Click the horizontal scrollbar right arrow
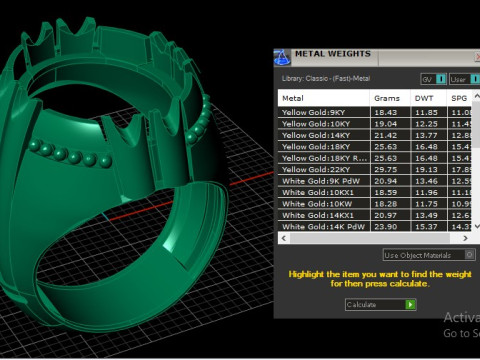Viewport: 480px width, 360px height. tap(465, 238)
